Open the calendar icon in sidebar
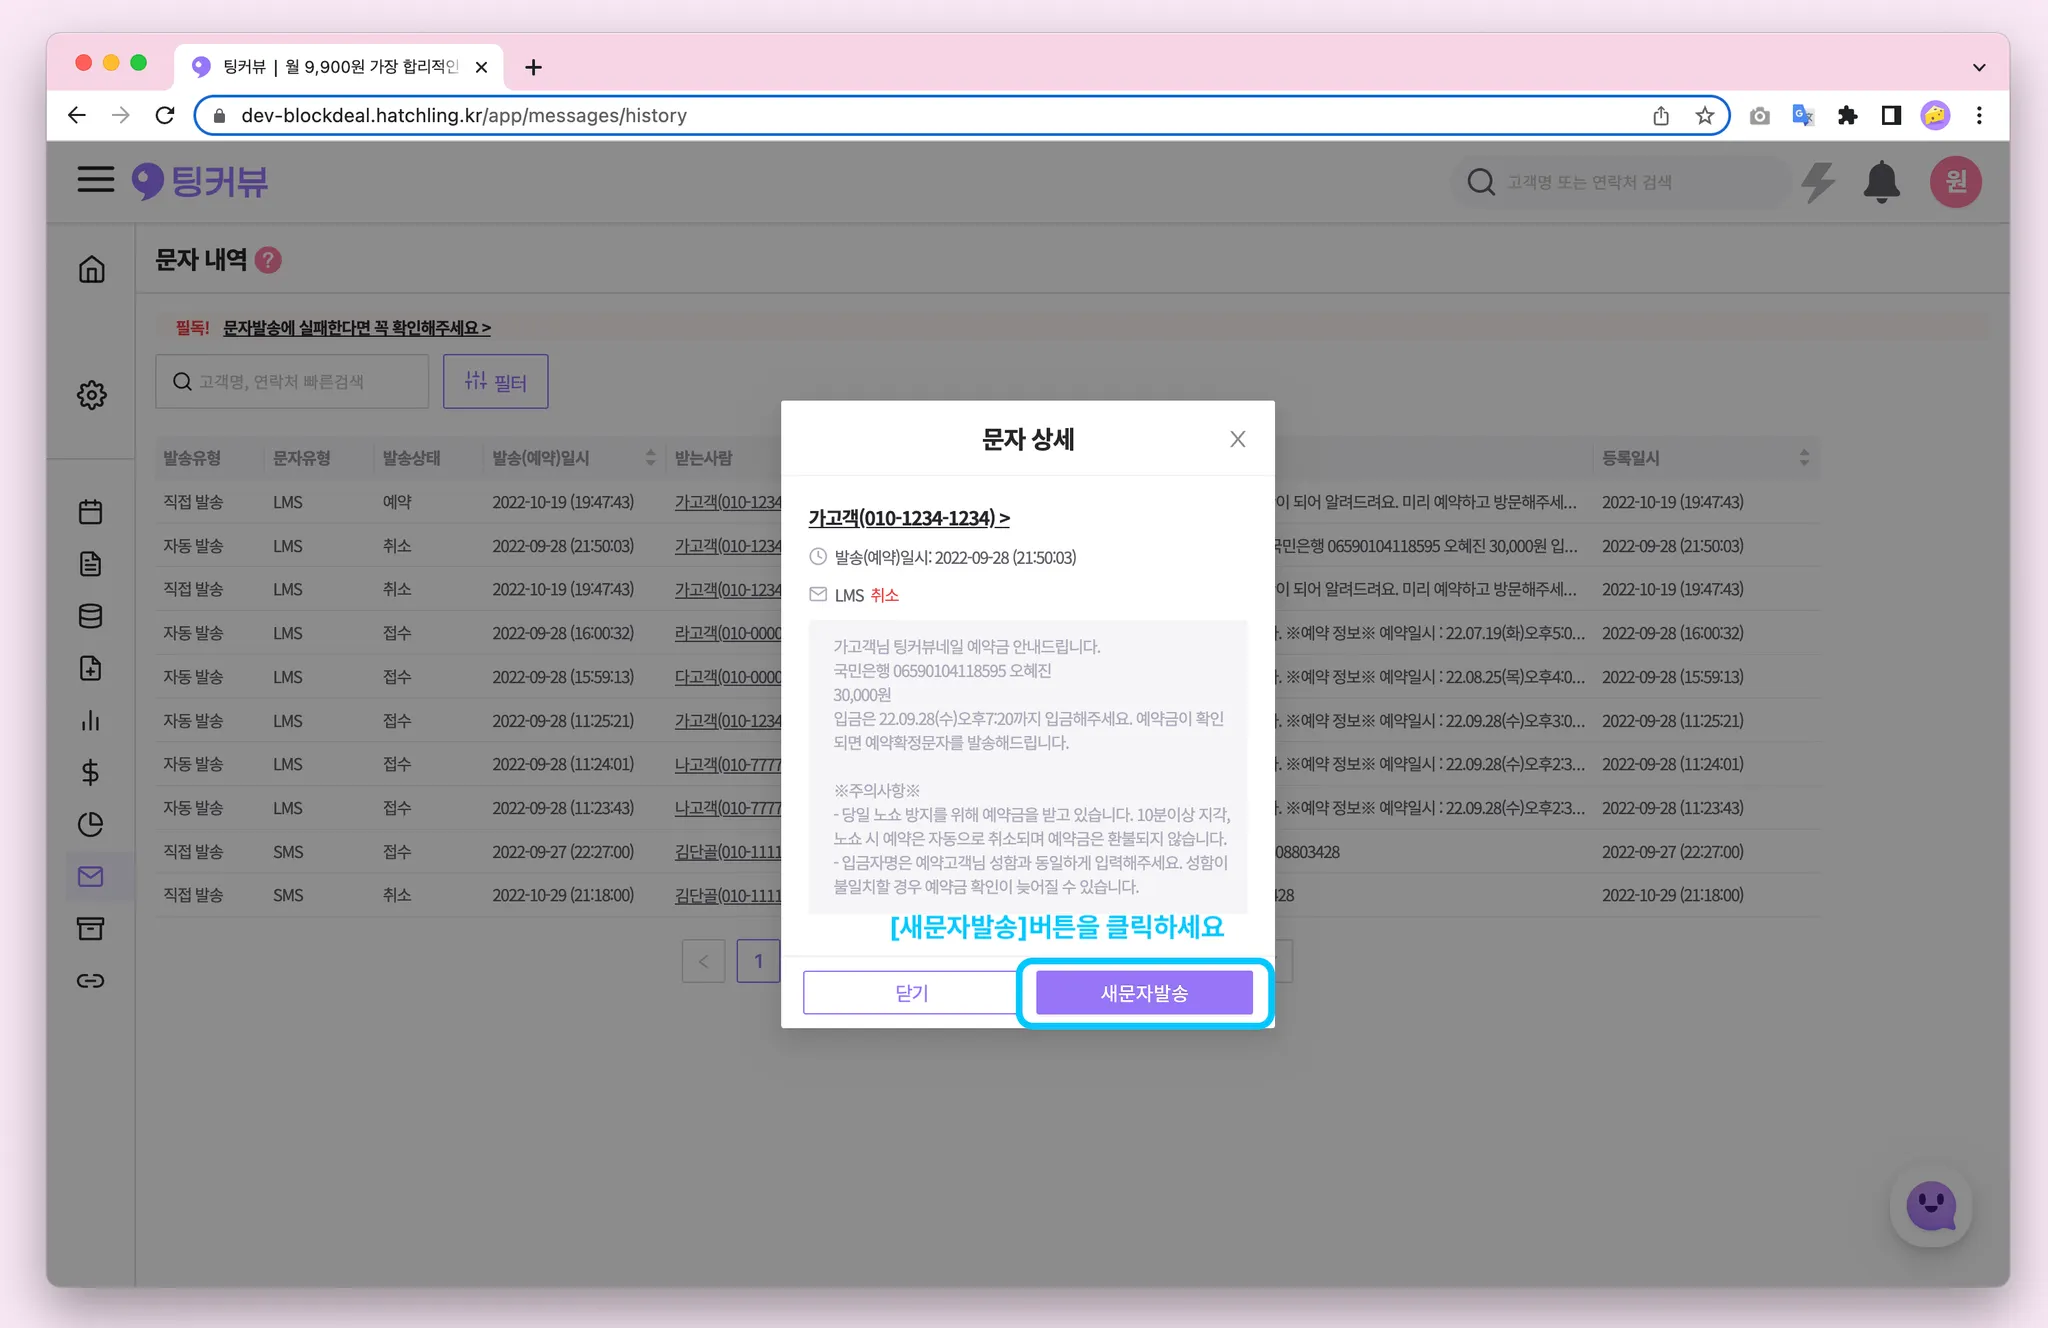The image size is (2048, 1328). tap(91, 512)
